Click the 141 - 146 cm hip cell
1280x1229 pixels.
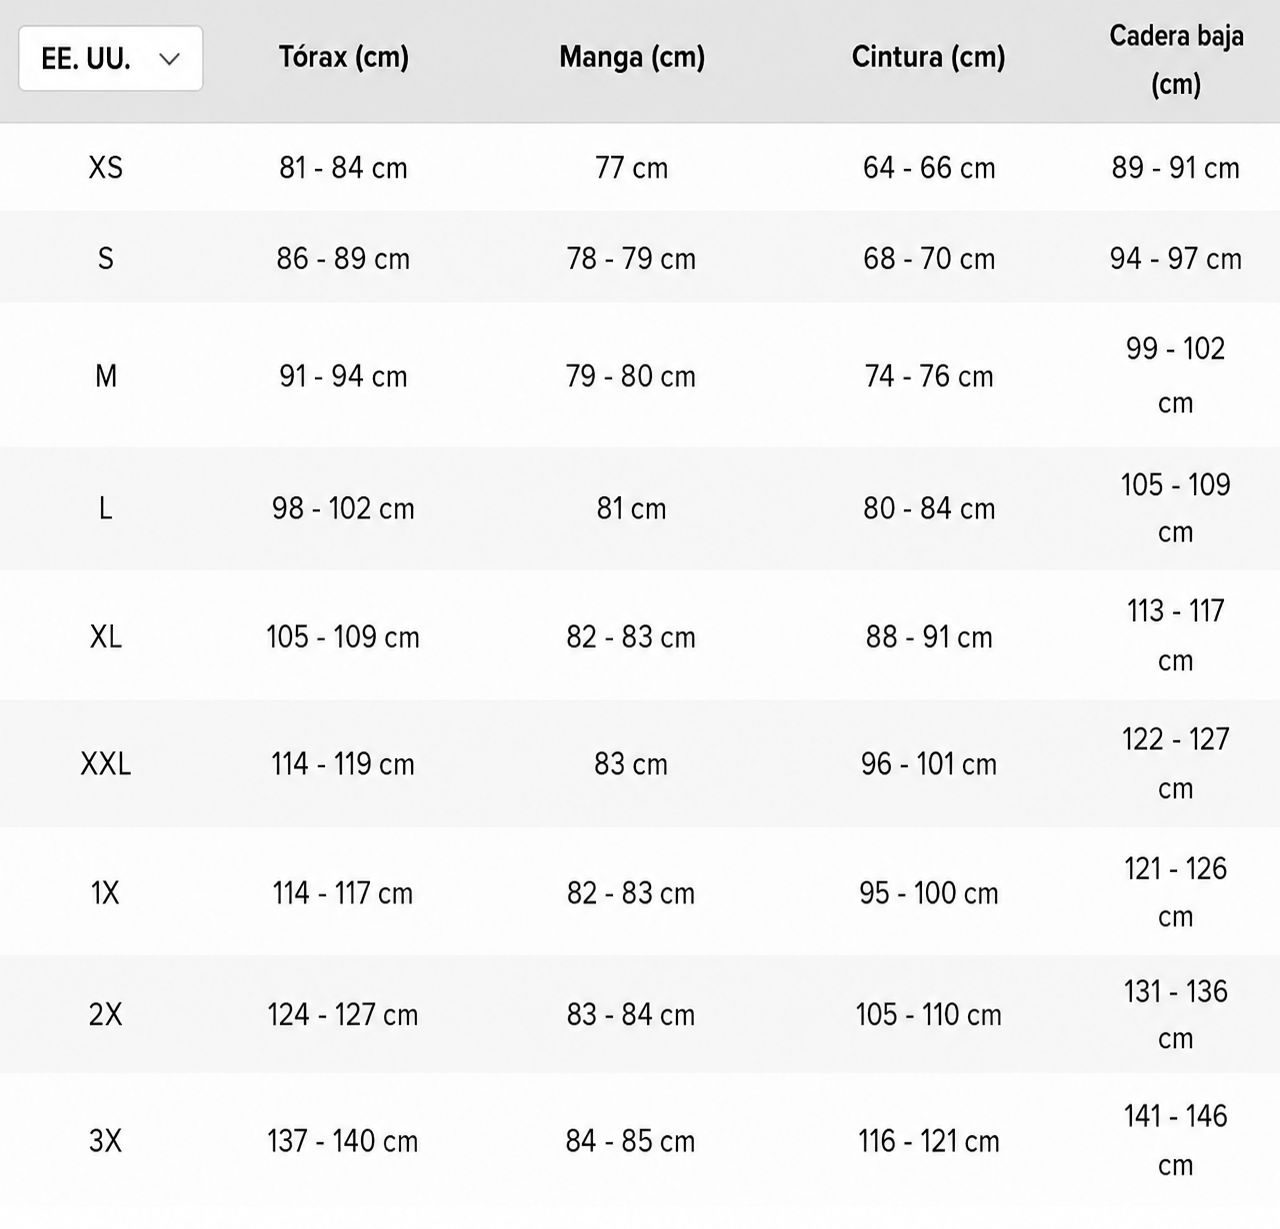tap(1176, 1140)
